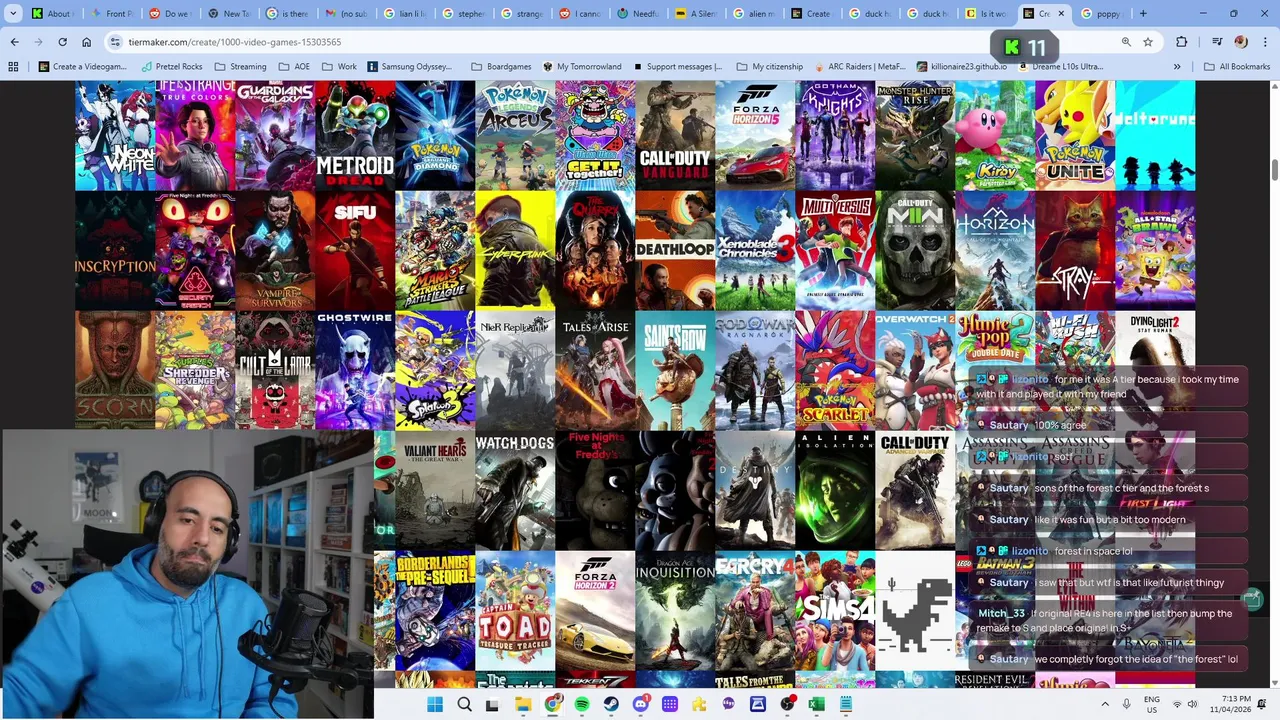Open the 'Pretzel Rocks' bookmark
Viewport: 1280px width, 720px height.
(x=171, y=67)
